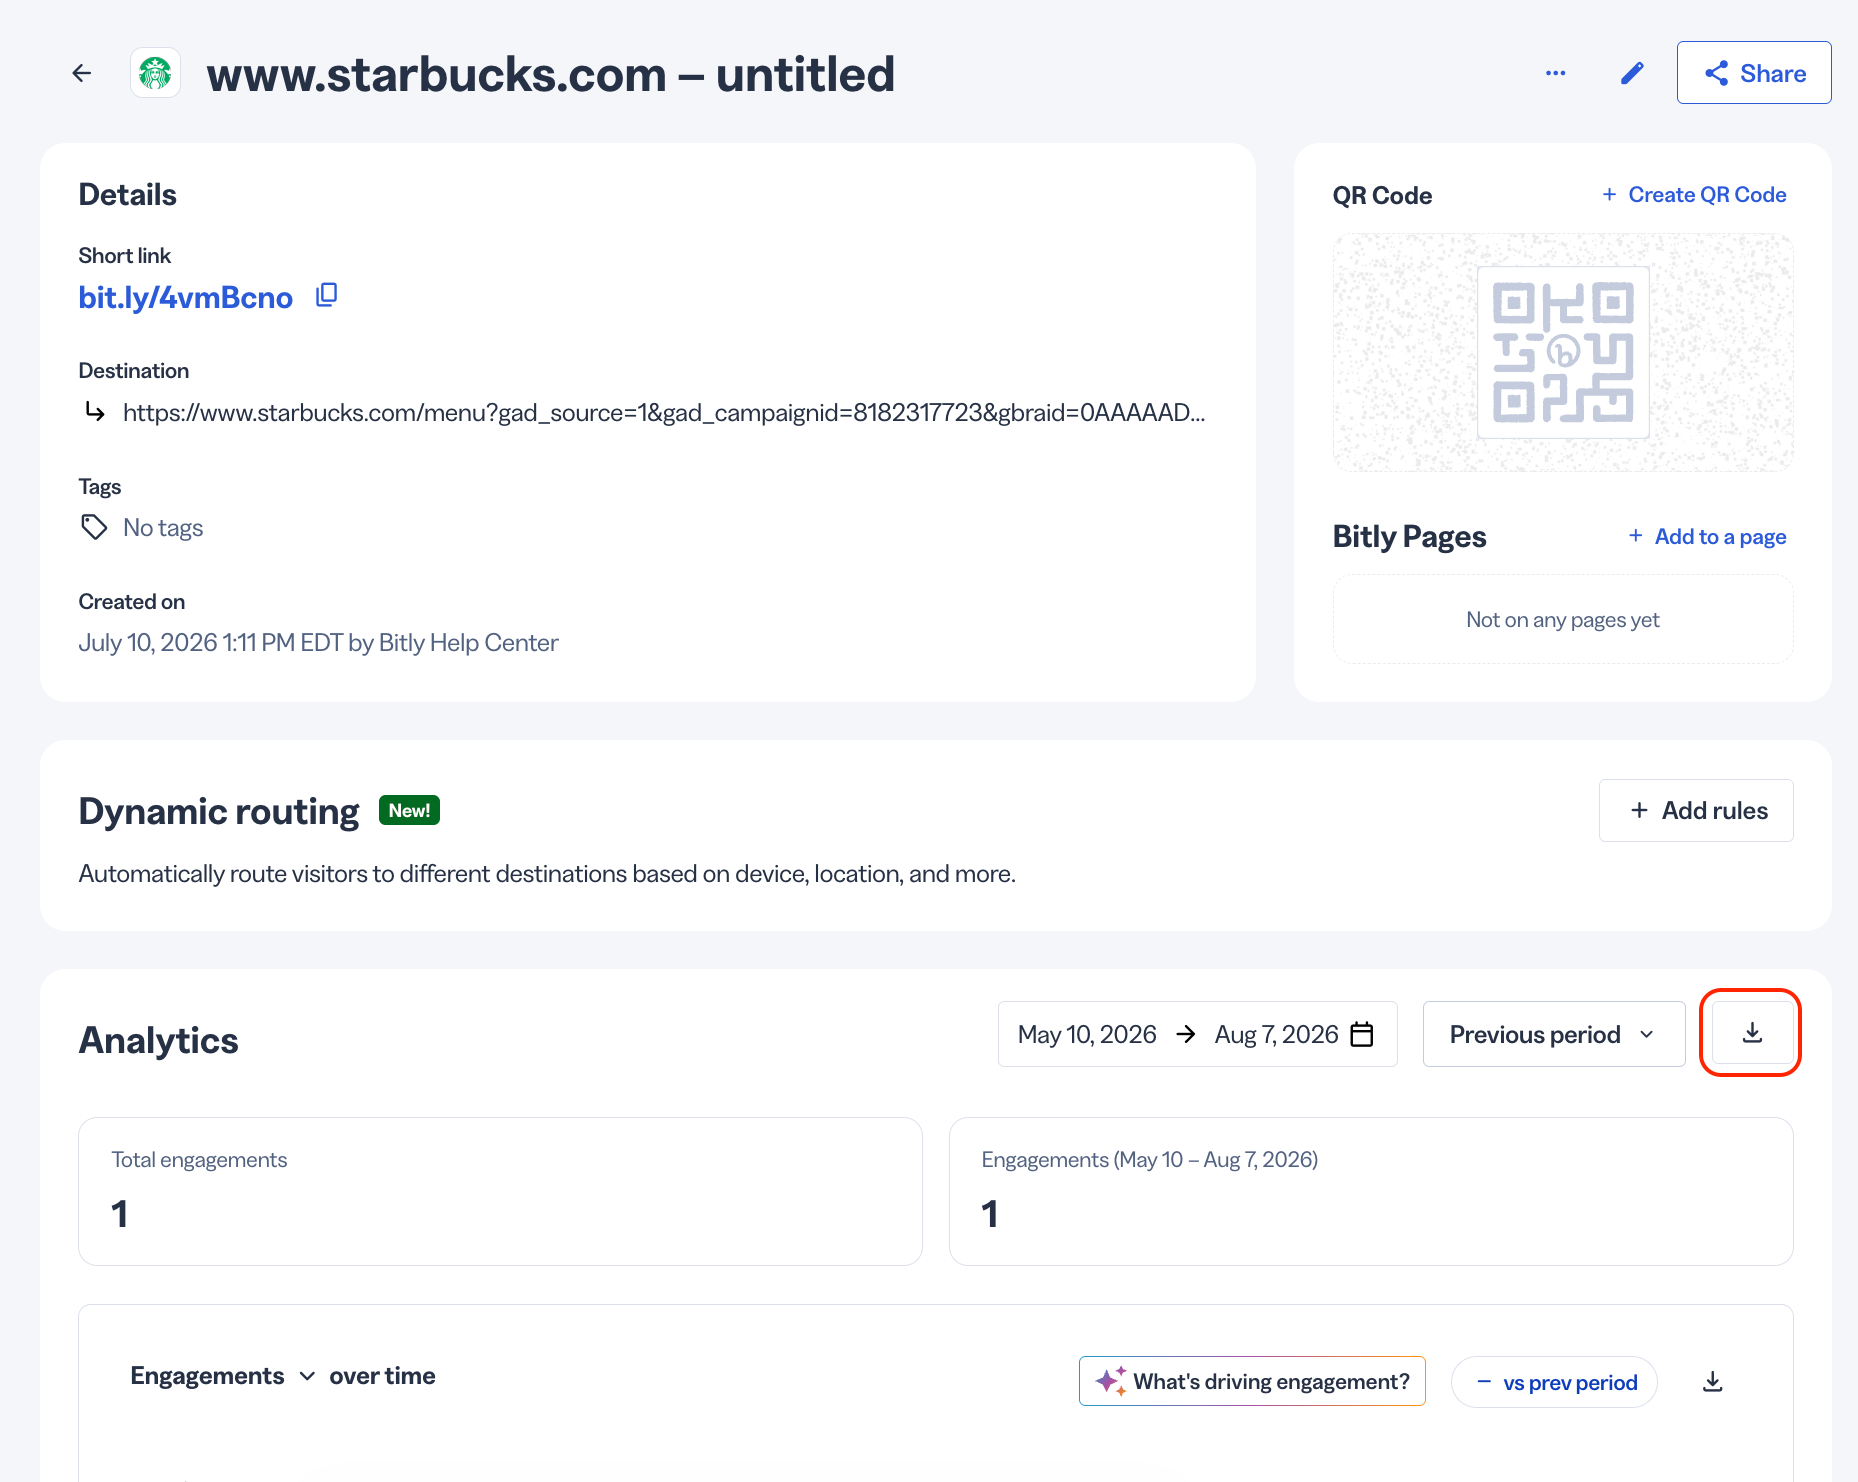Image resolution: width=1858 pixels, height=1482 pixels.
Task: Click the Starbucks favicon logo
Action: [x=155, y=73]
